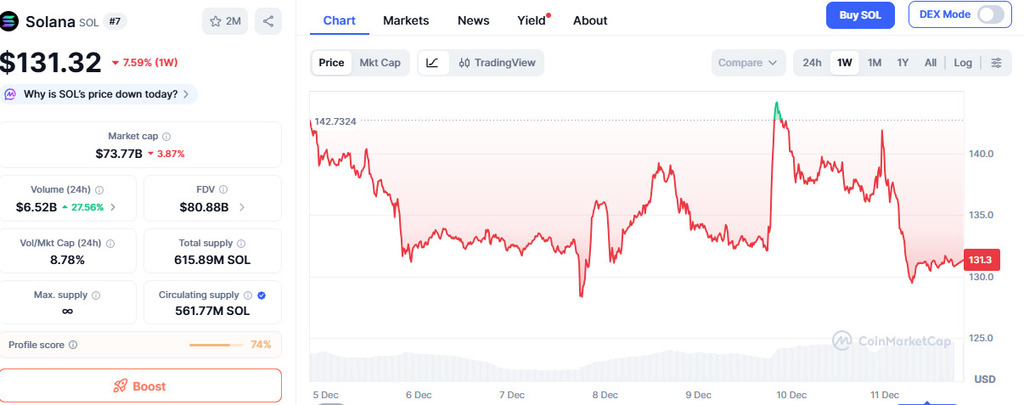This screenshot has height=405, width=1024.
Task: Open the Yield tab
Action: (x=532, y=20)
